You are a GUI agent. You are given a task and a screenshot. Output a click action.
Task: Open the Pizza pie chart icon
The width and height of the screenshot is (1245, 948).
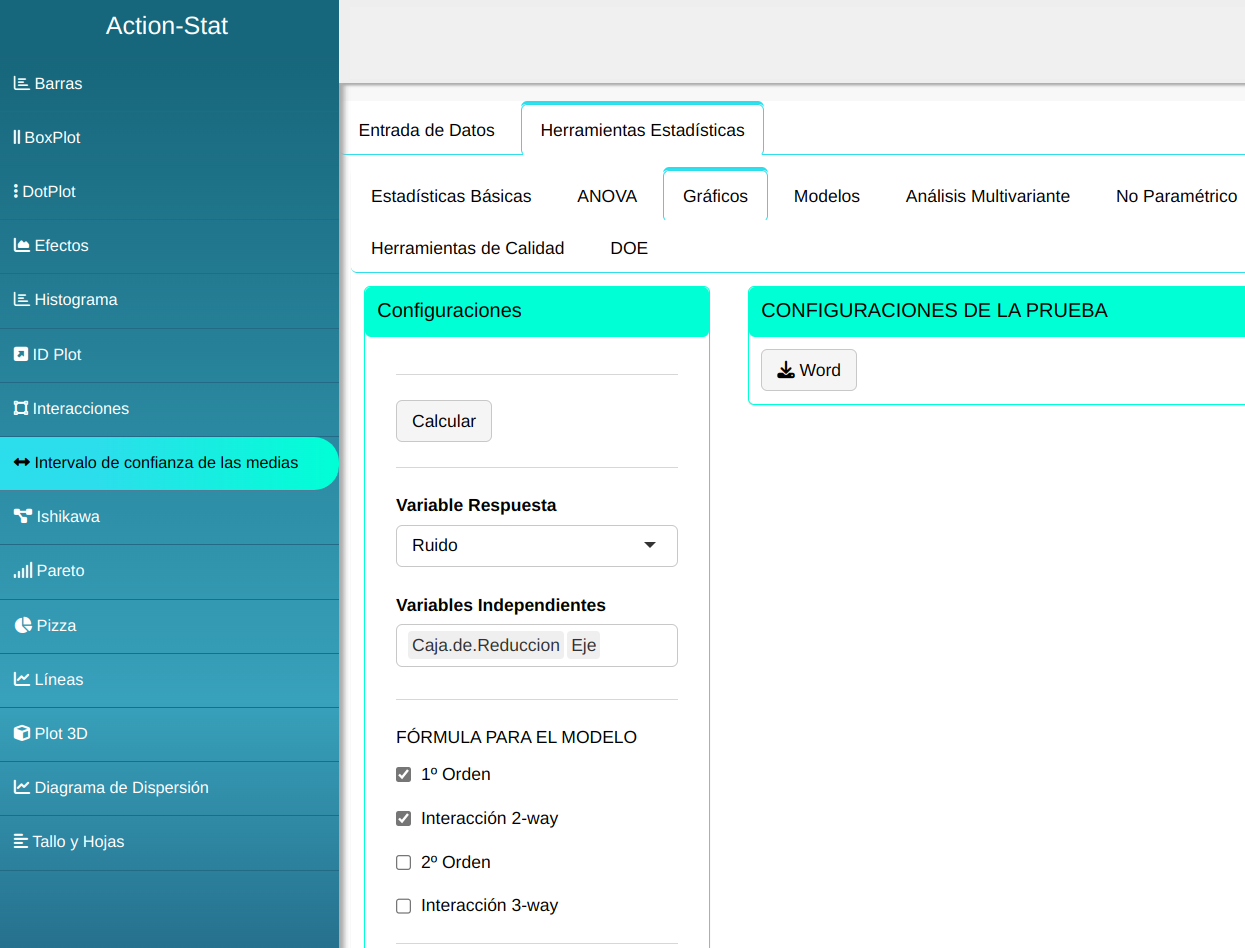(23, 626)
